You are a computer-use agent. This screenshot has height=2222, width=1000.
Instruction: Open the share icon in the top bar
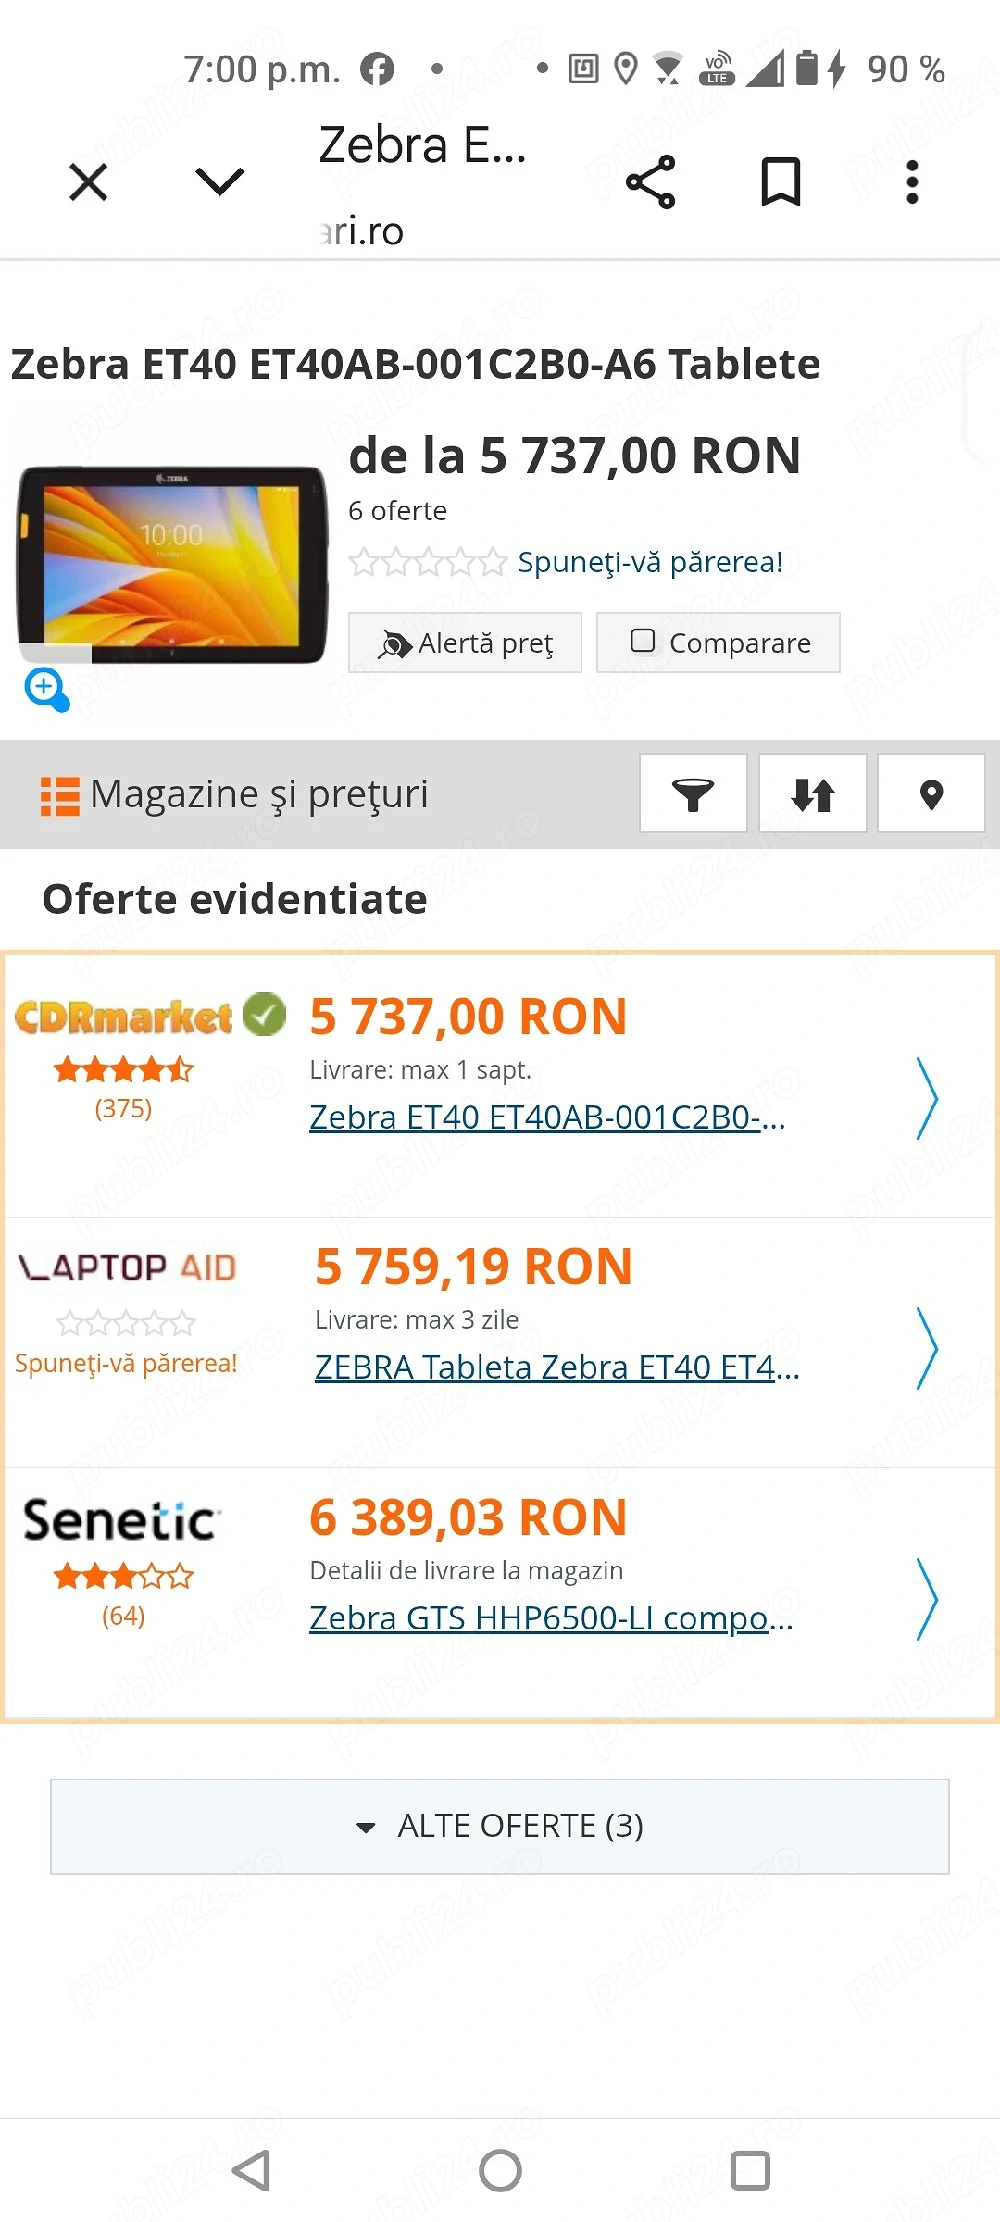pos(651,182)
